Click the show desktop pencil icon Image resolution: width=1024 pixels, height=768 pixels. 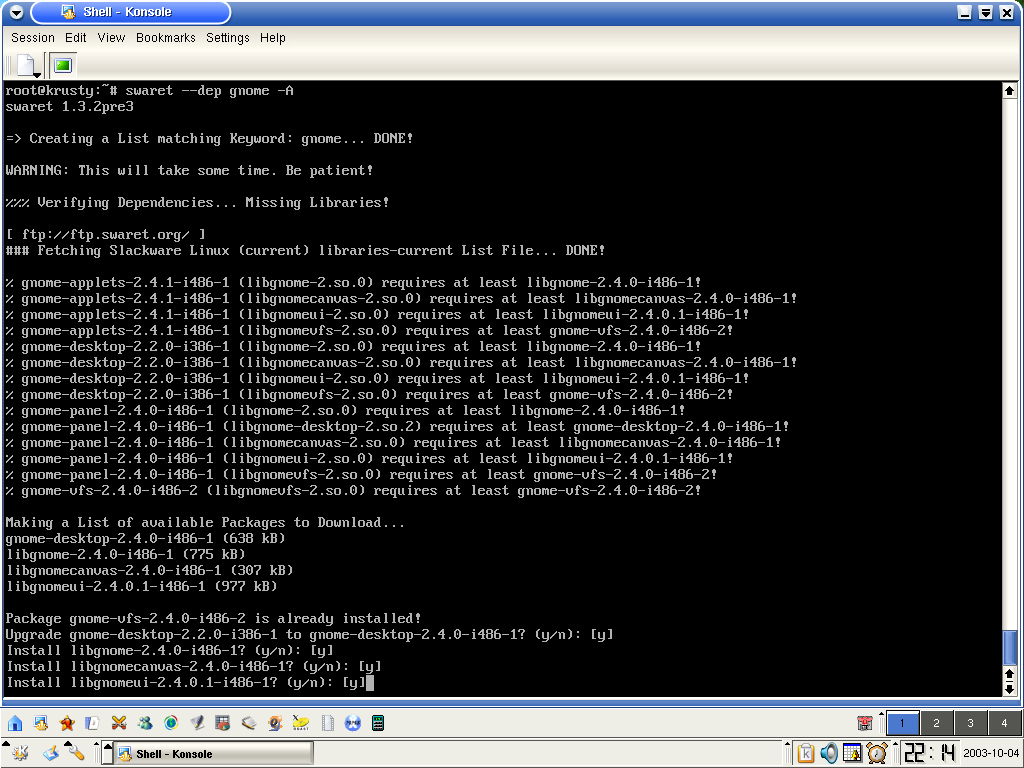[51, 754]
